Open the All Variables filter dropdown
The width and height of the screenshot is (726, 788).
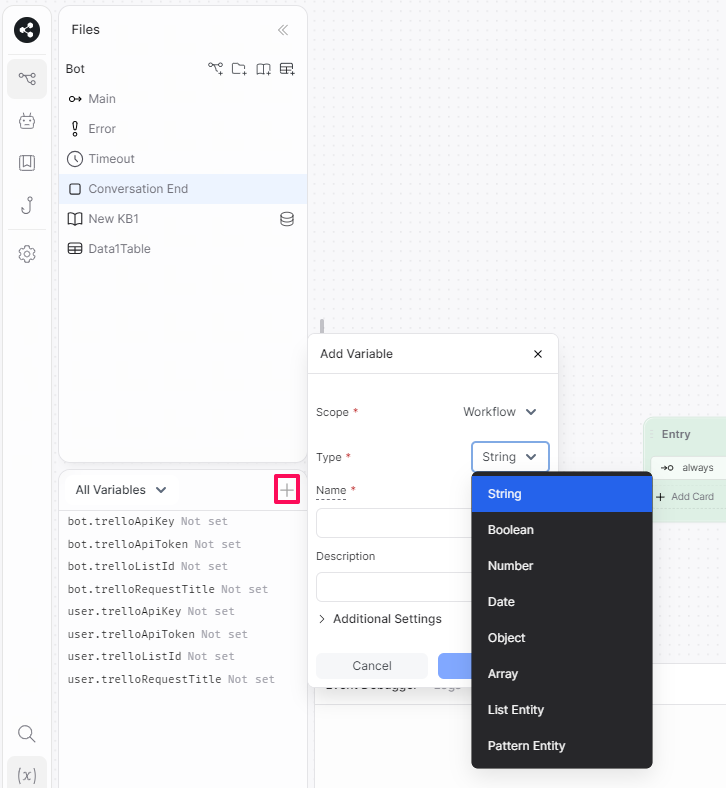pos(120,490)
